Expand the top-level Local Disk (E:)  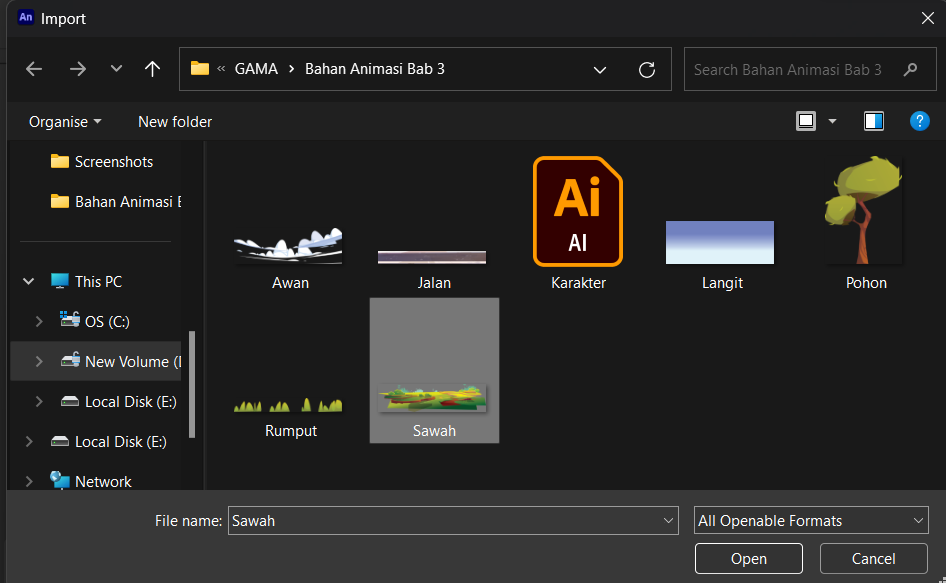[x=28, y=442]
